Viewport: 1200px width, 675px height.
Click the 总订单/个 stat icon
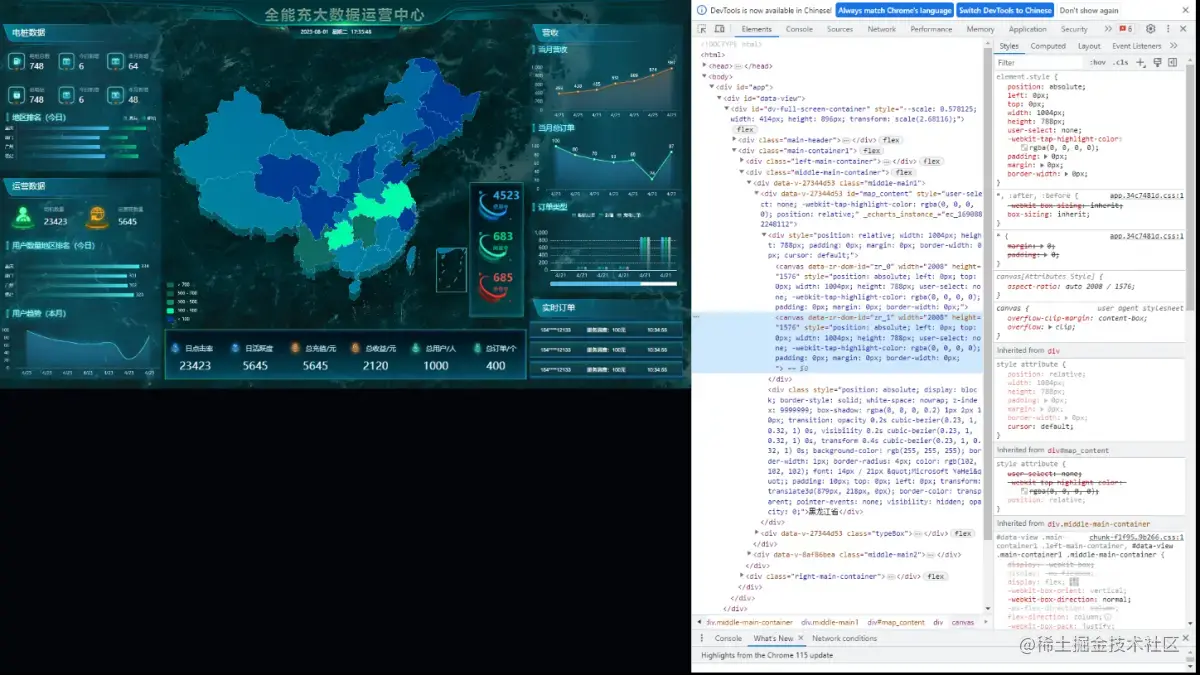pos(476,348)
